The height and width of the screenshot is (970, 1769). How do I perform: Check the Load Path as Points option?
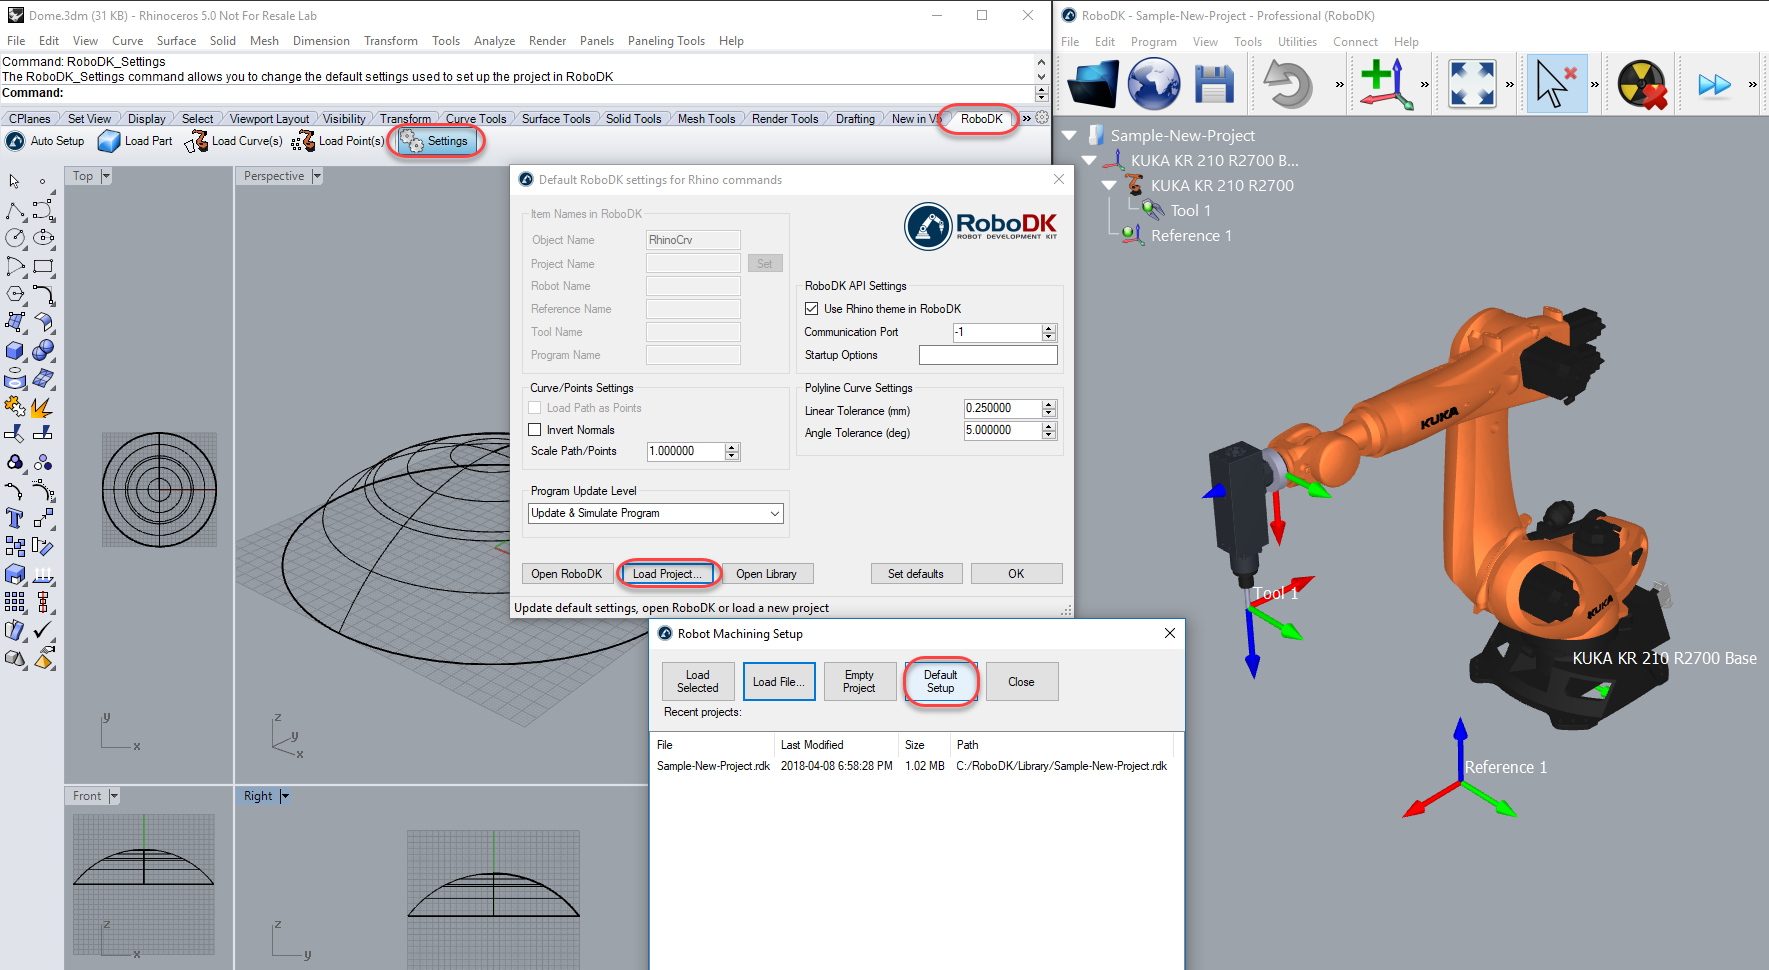click(x=536, y=407)
